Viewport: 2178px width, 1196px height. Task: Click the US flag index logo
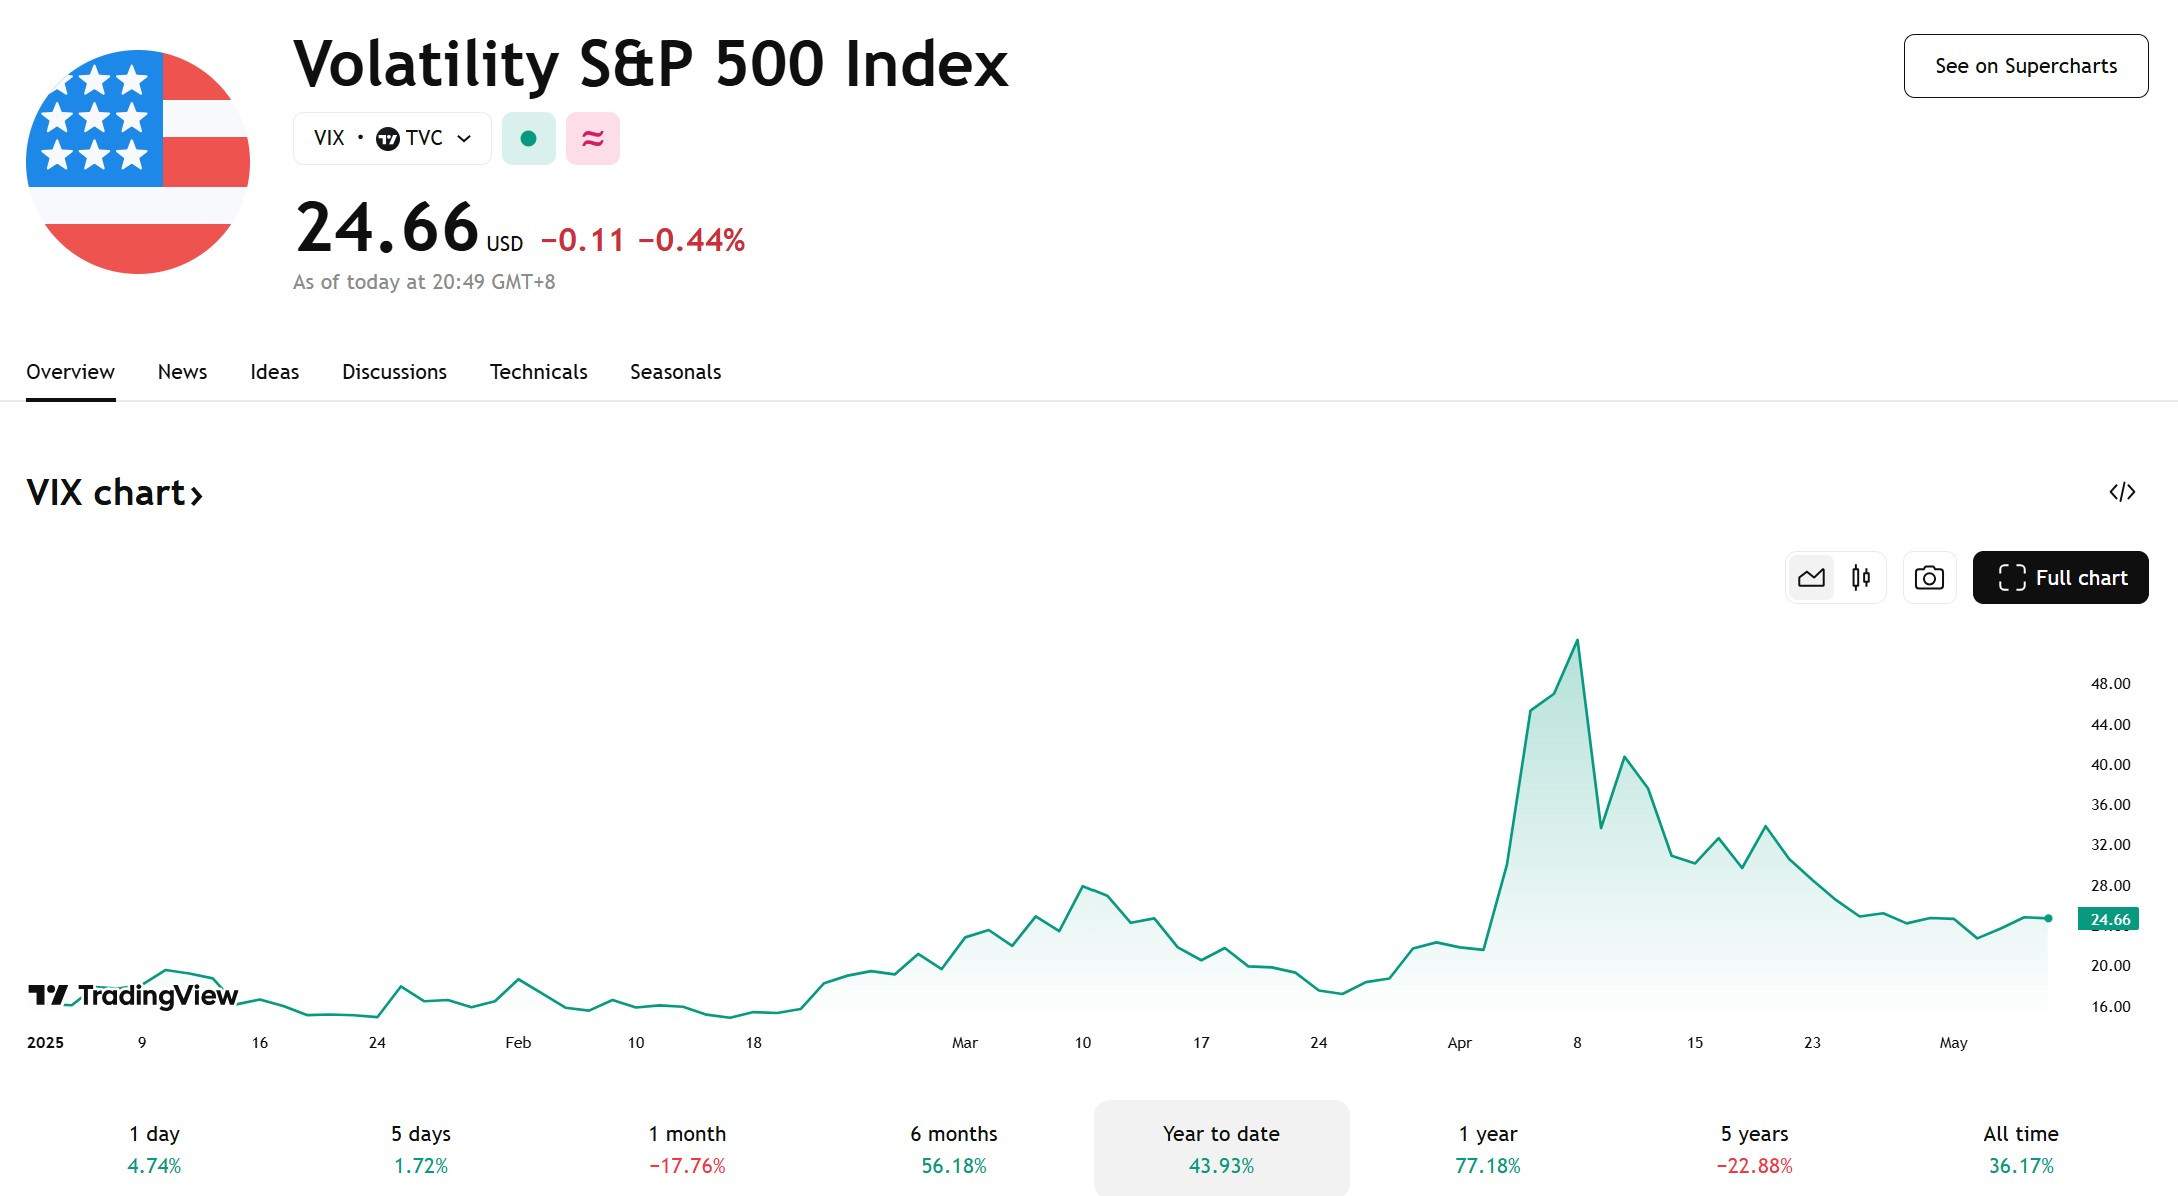click(138, 162)
